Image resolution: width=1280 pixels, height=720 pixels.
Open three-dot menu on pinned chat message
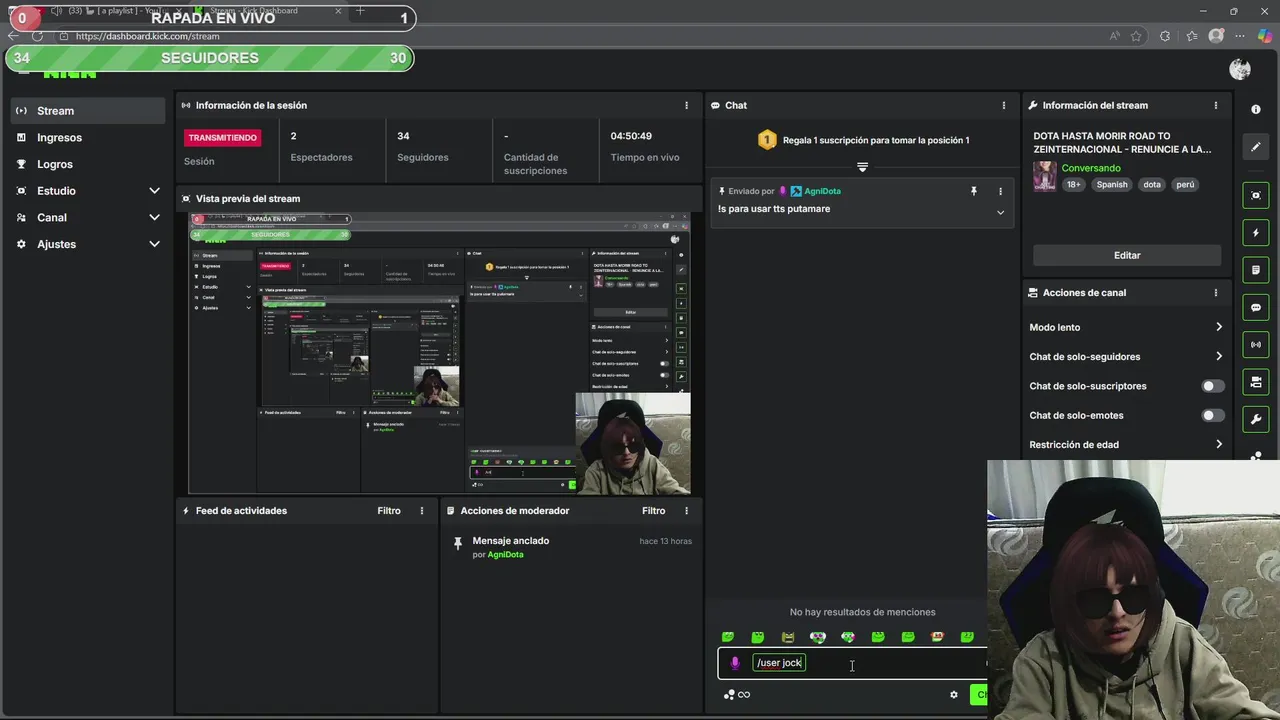click(x=1000, y=191)
